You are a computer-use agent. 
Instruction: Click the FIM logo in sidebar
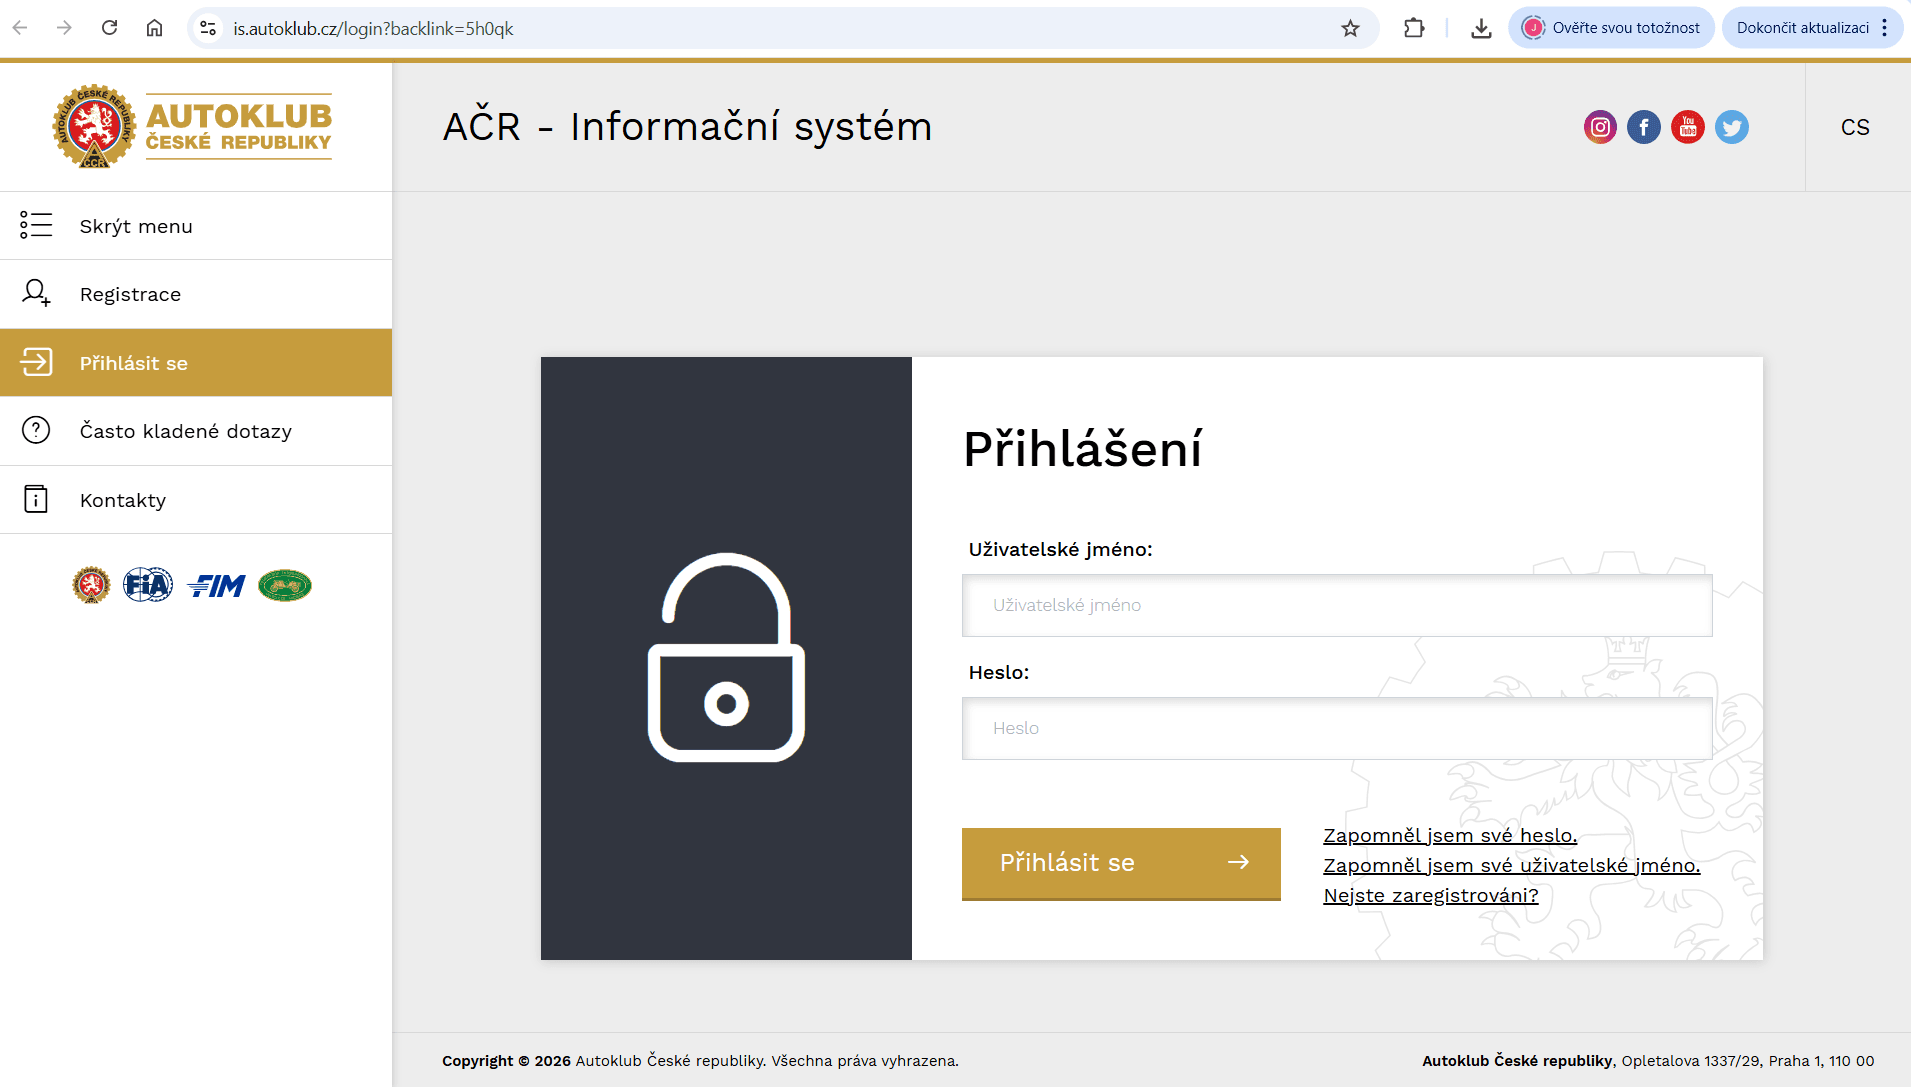pyautogui.click(x=216, y=585)
